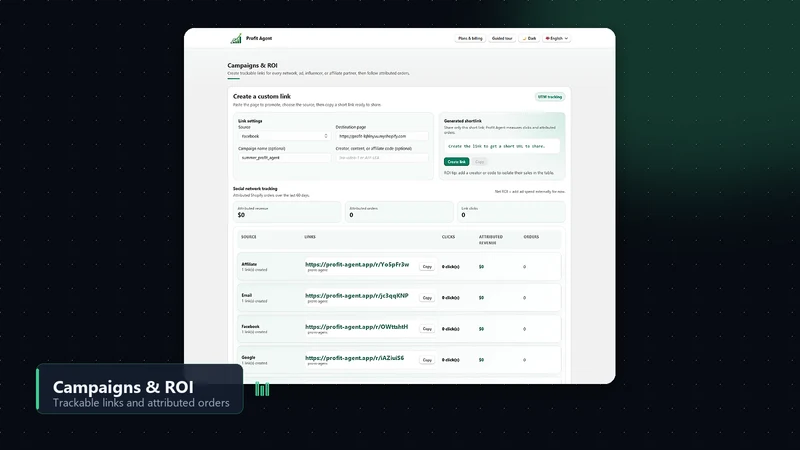Click the disabled Copy button beside Create link
800x450 pixels.
point(479,162)
